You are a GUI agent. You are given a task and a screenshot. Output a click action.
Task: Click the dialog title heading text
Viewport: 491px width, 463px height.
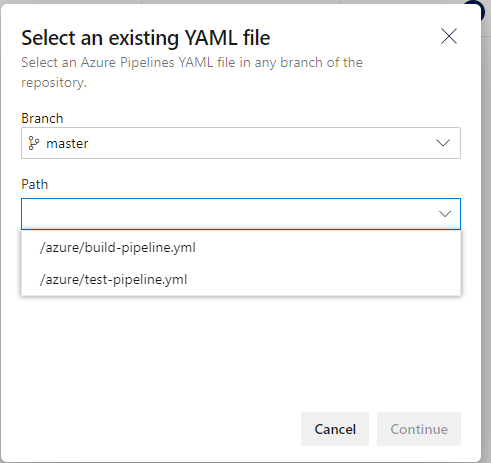point(146,38)
